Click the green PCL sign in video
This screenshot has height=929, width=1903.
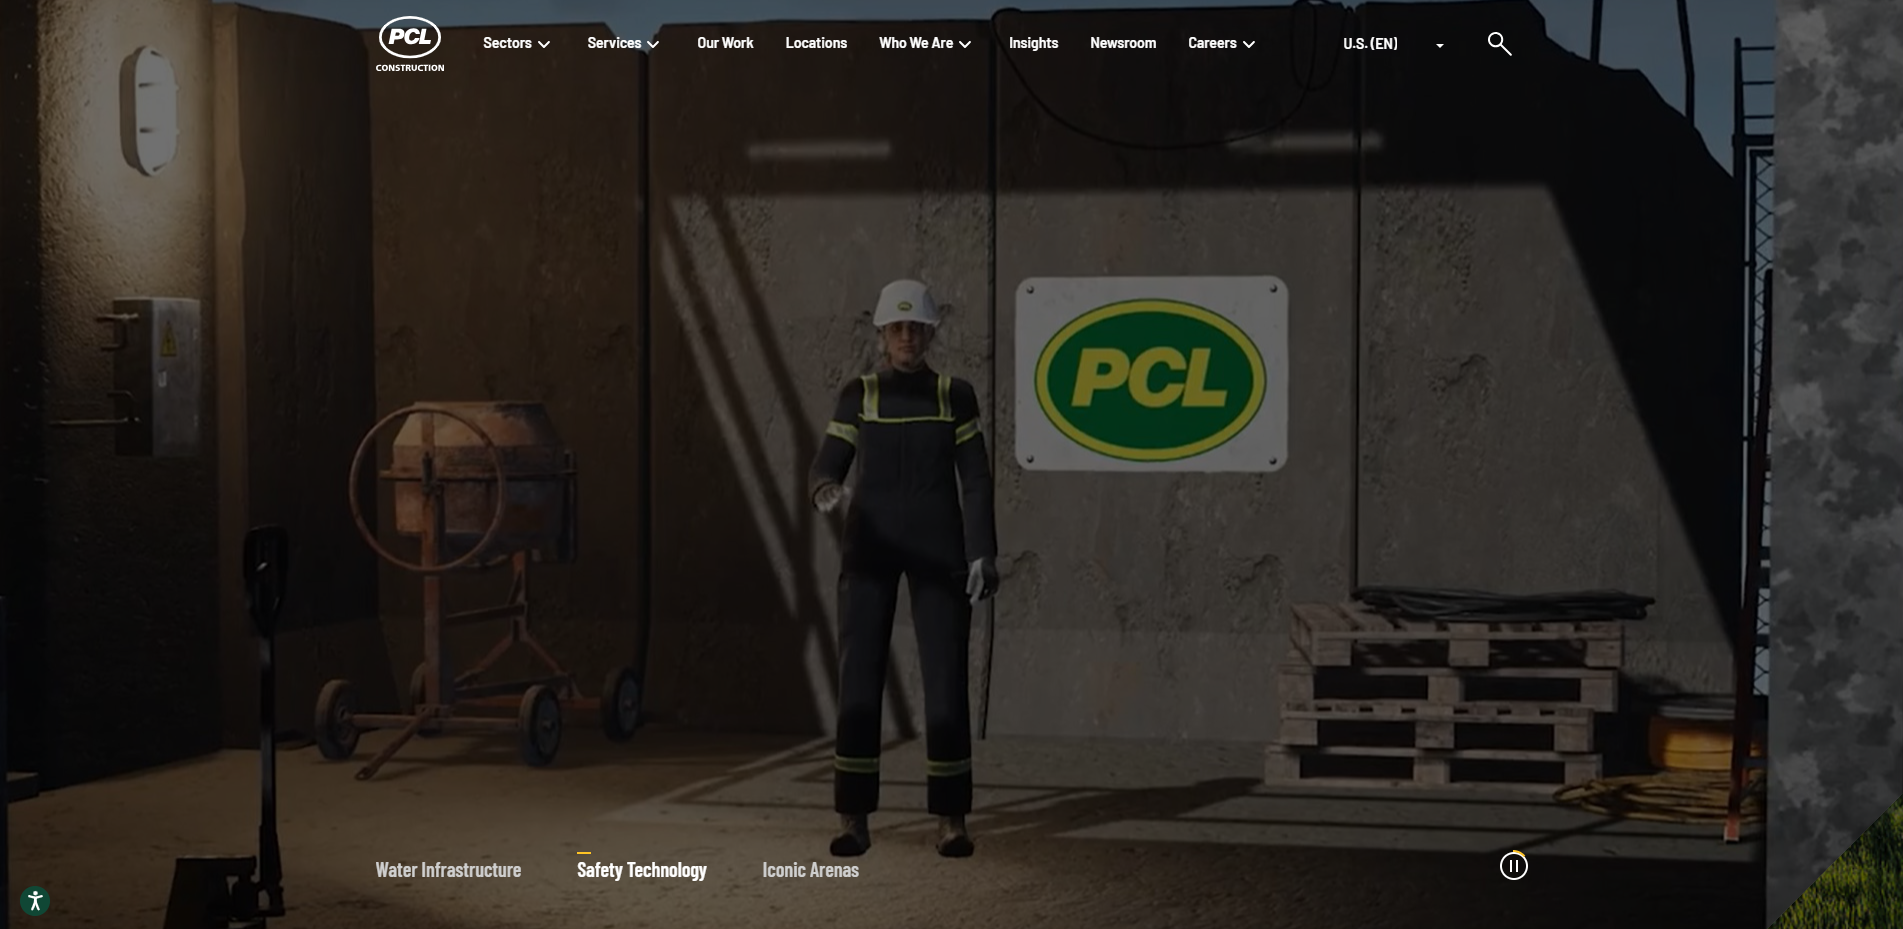pos(1151,375)
